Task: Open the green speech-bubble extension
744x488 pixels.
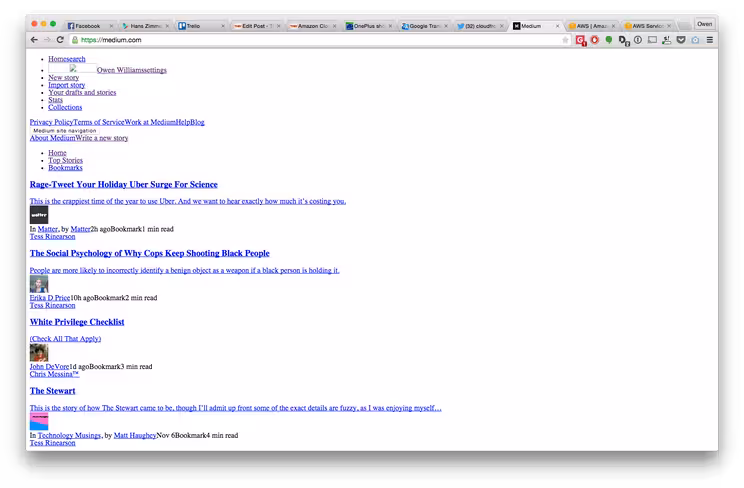Action: 609,40
